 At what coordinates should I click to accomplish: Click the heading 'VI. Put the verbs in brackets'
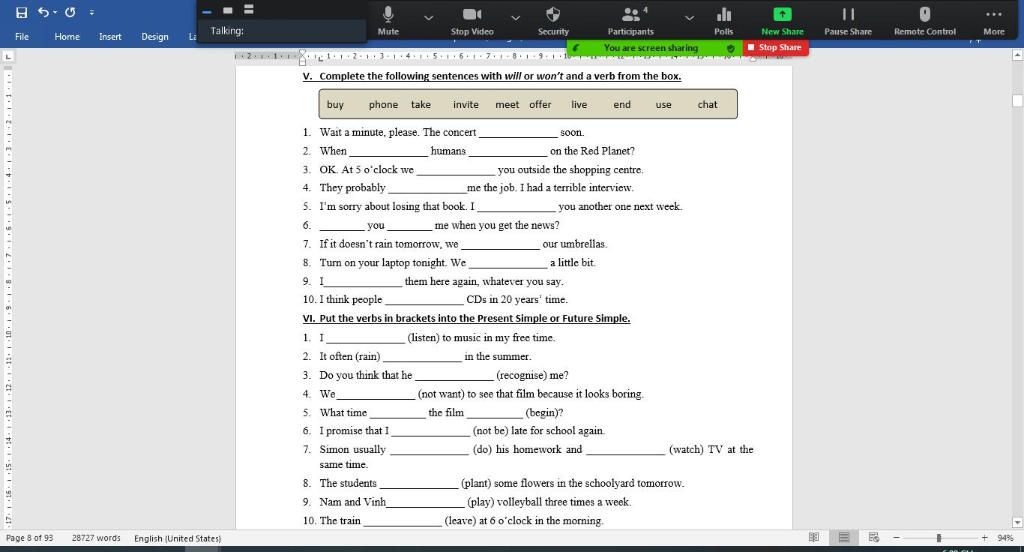coord(466,318)
